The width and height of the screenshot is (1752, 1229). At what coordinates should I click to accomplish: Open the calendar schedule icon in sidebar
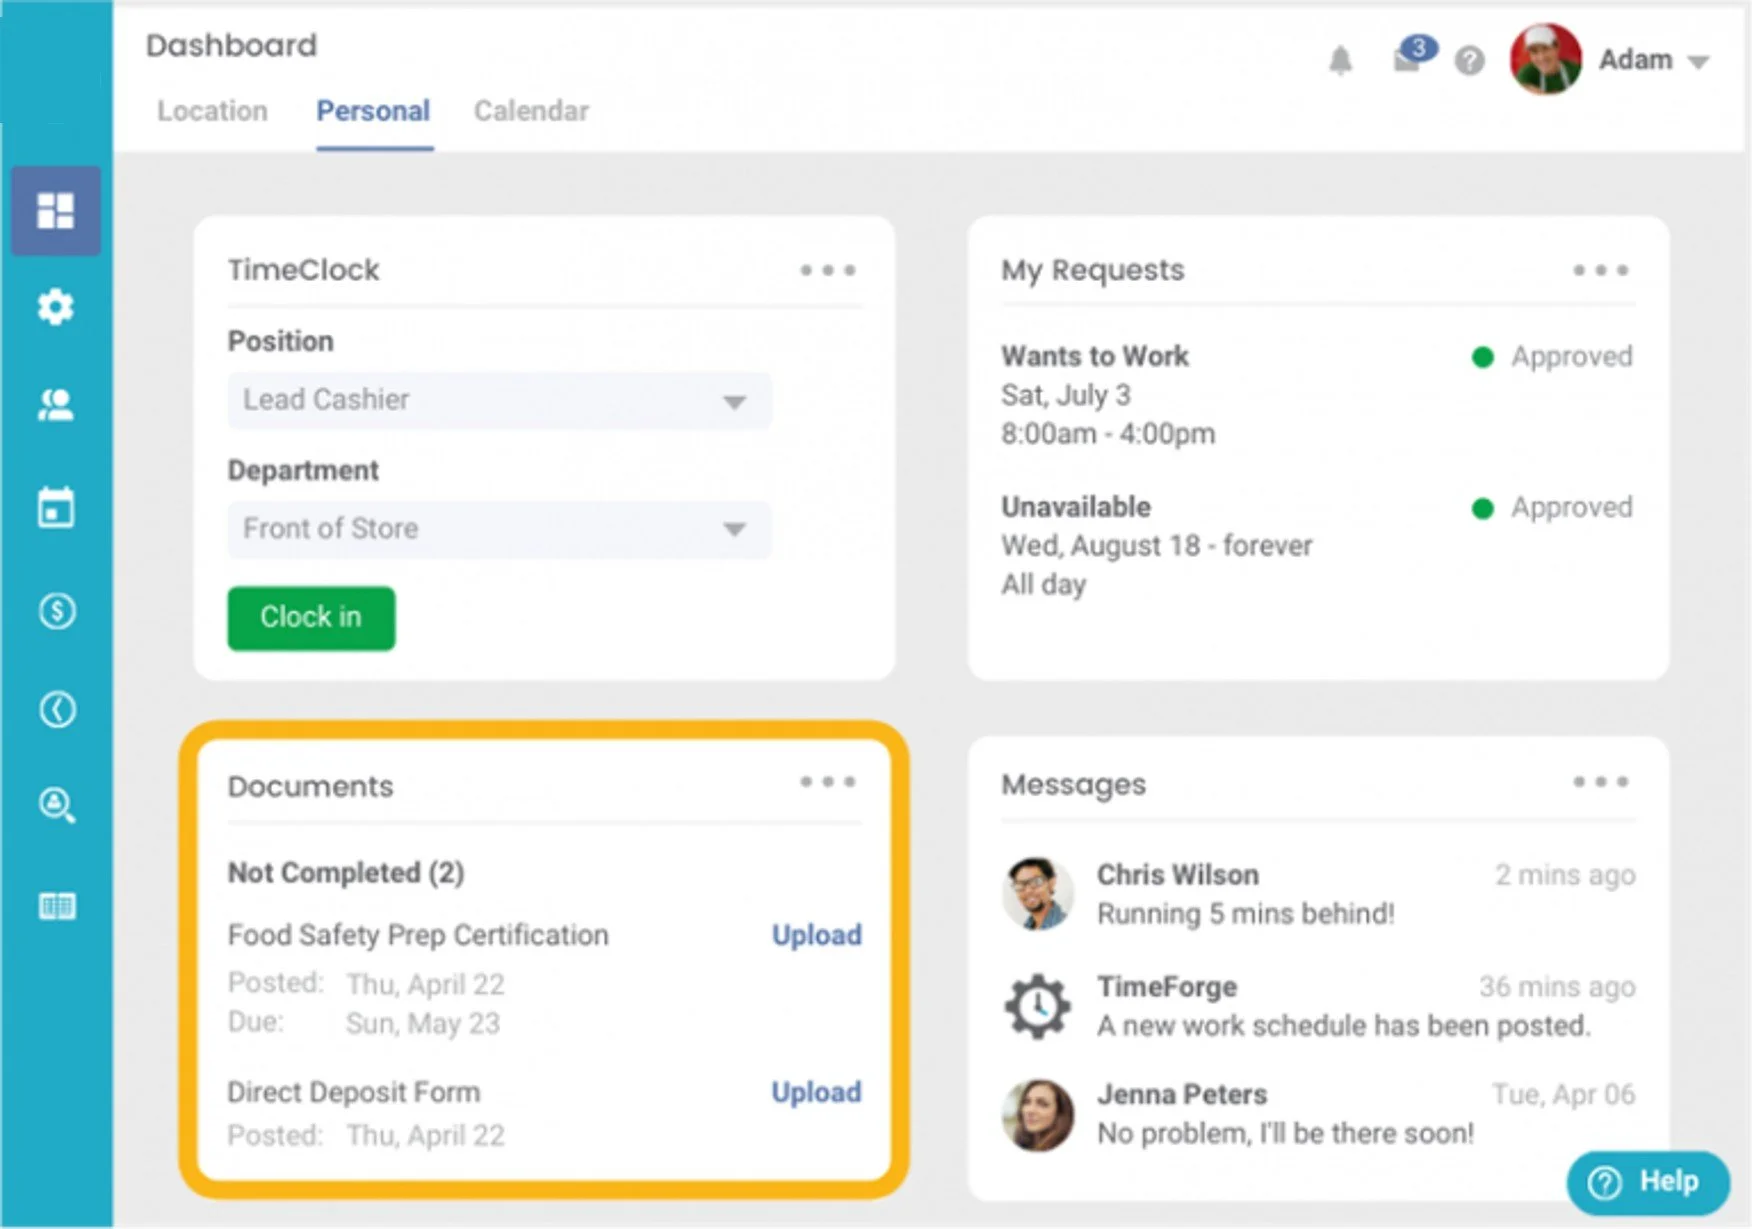click(56, 507)
